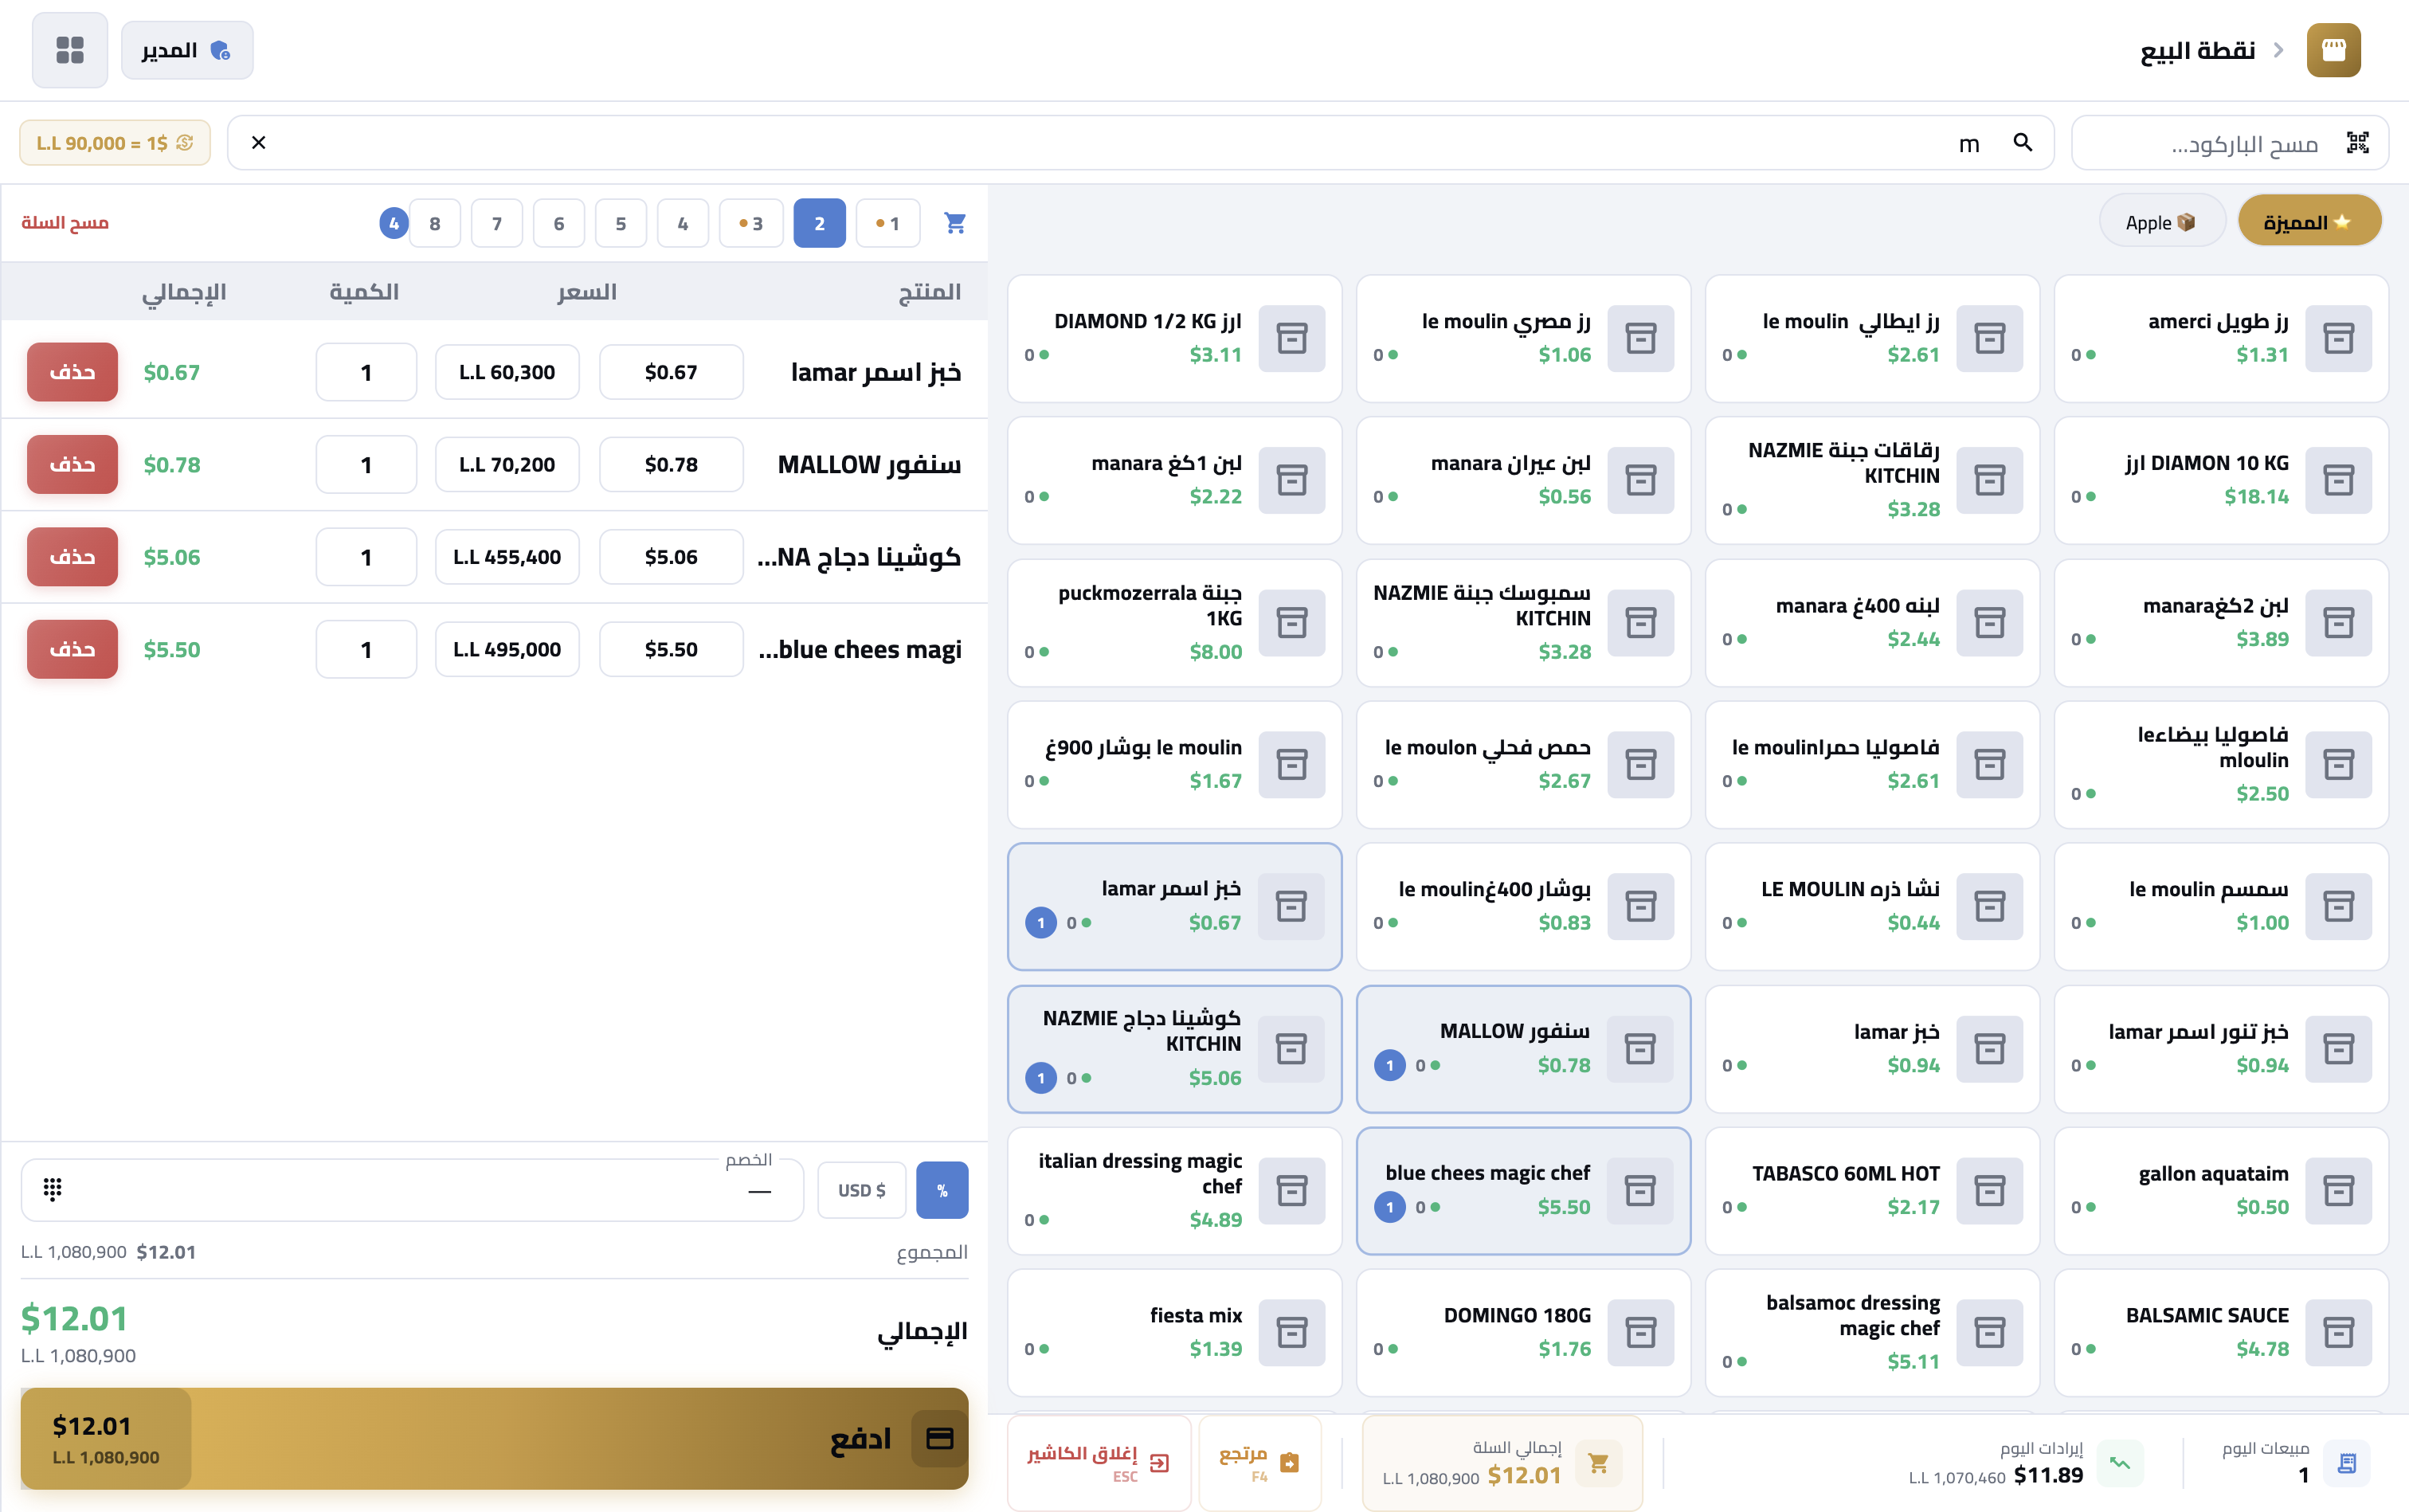Open the apps grid menu icon
Screen dimensions: 2409x1512
pos(70,50)
